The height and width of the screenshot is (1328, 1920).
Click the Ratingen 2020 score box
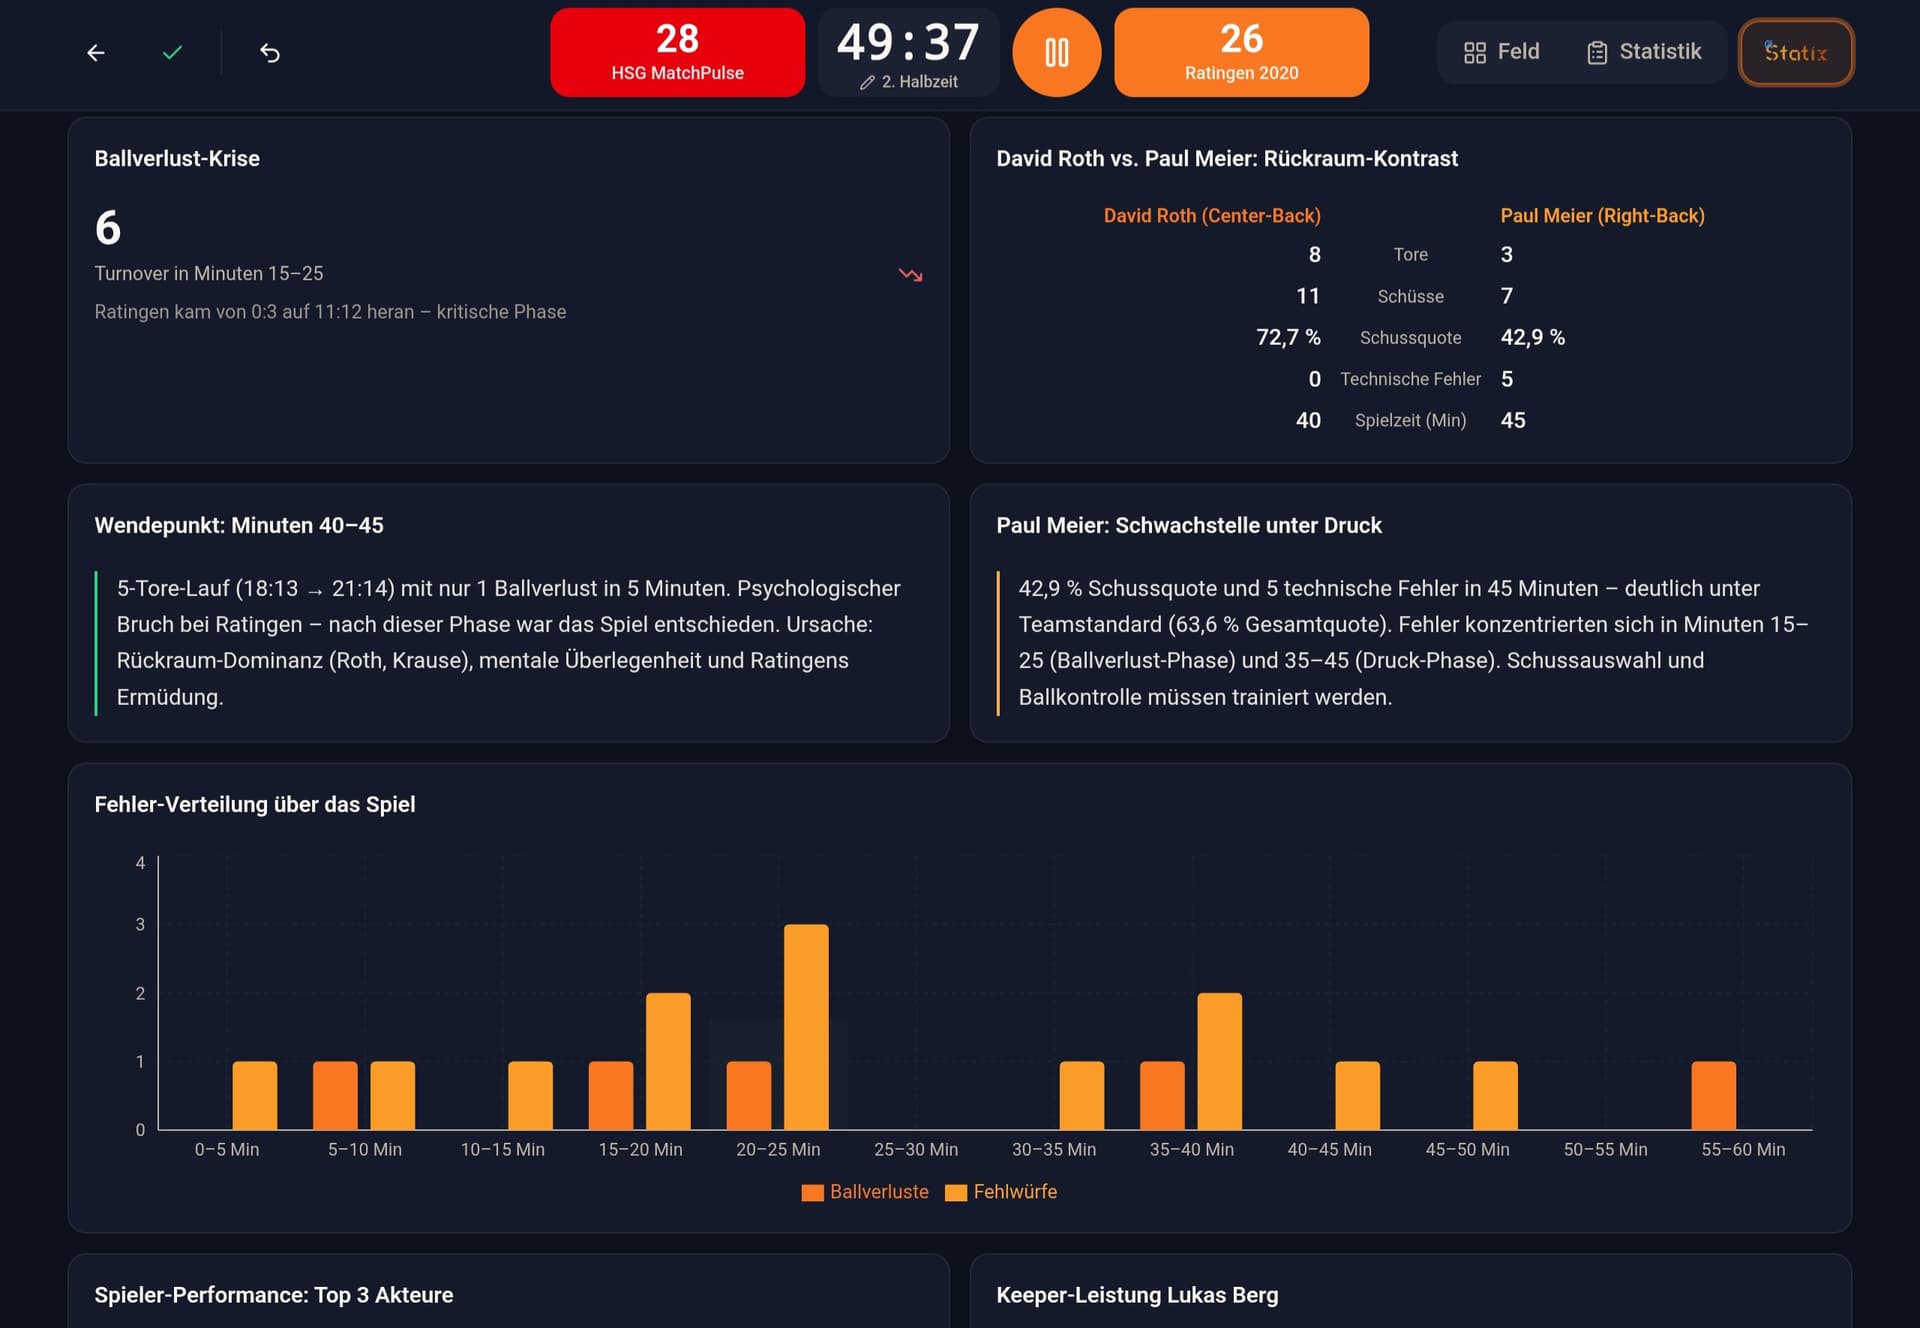coord(1241,53)
